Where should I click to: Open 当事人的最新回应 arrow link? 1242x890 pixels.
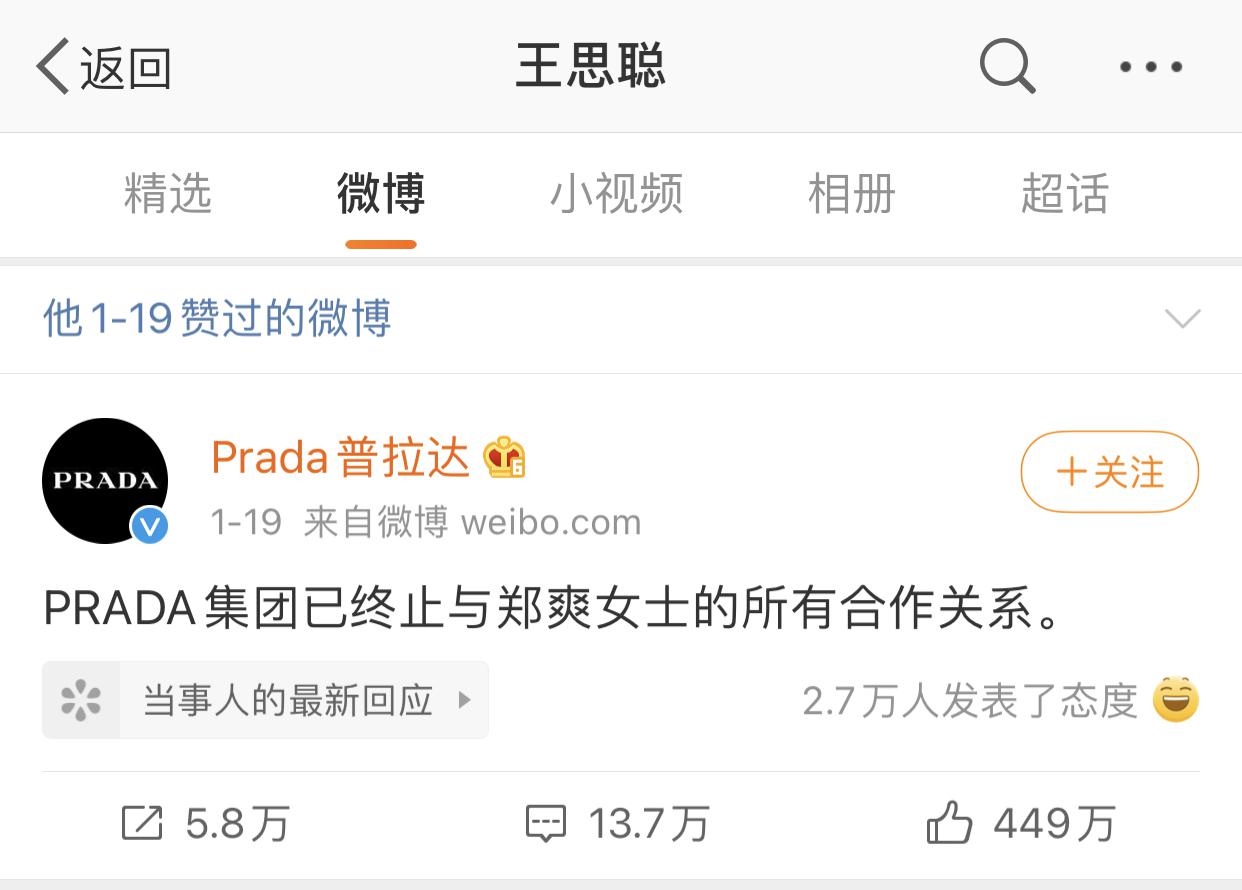pyautogui.click(x=265, y=700)
